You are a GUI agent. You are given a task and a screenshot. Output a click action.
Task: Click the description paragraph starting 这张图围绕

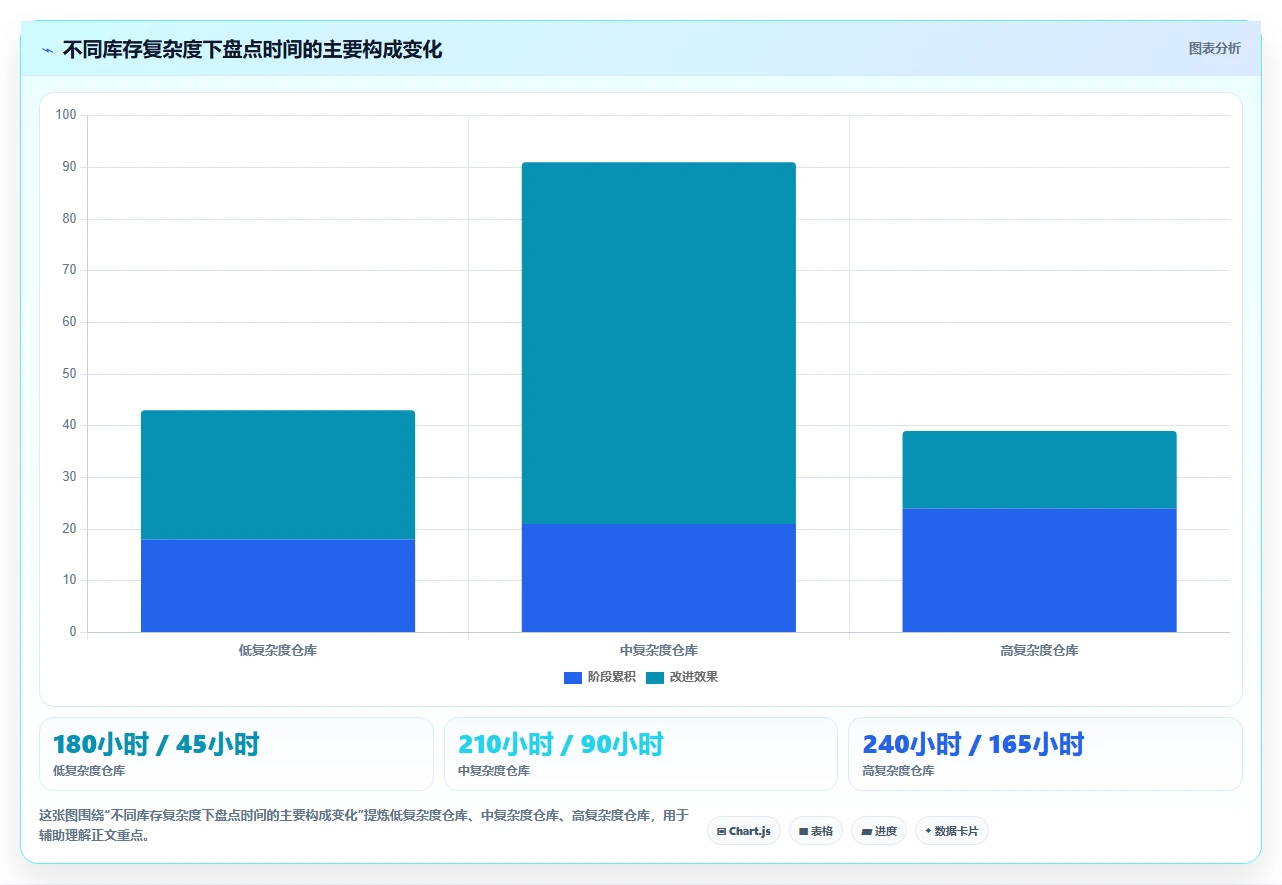click(x=364, y=825)
